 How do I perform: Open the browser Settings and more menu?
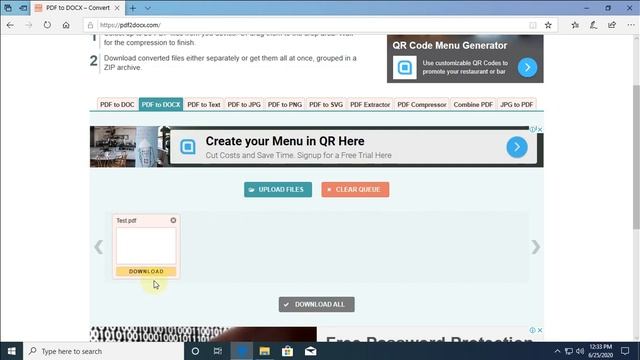[x=631, y=25]
